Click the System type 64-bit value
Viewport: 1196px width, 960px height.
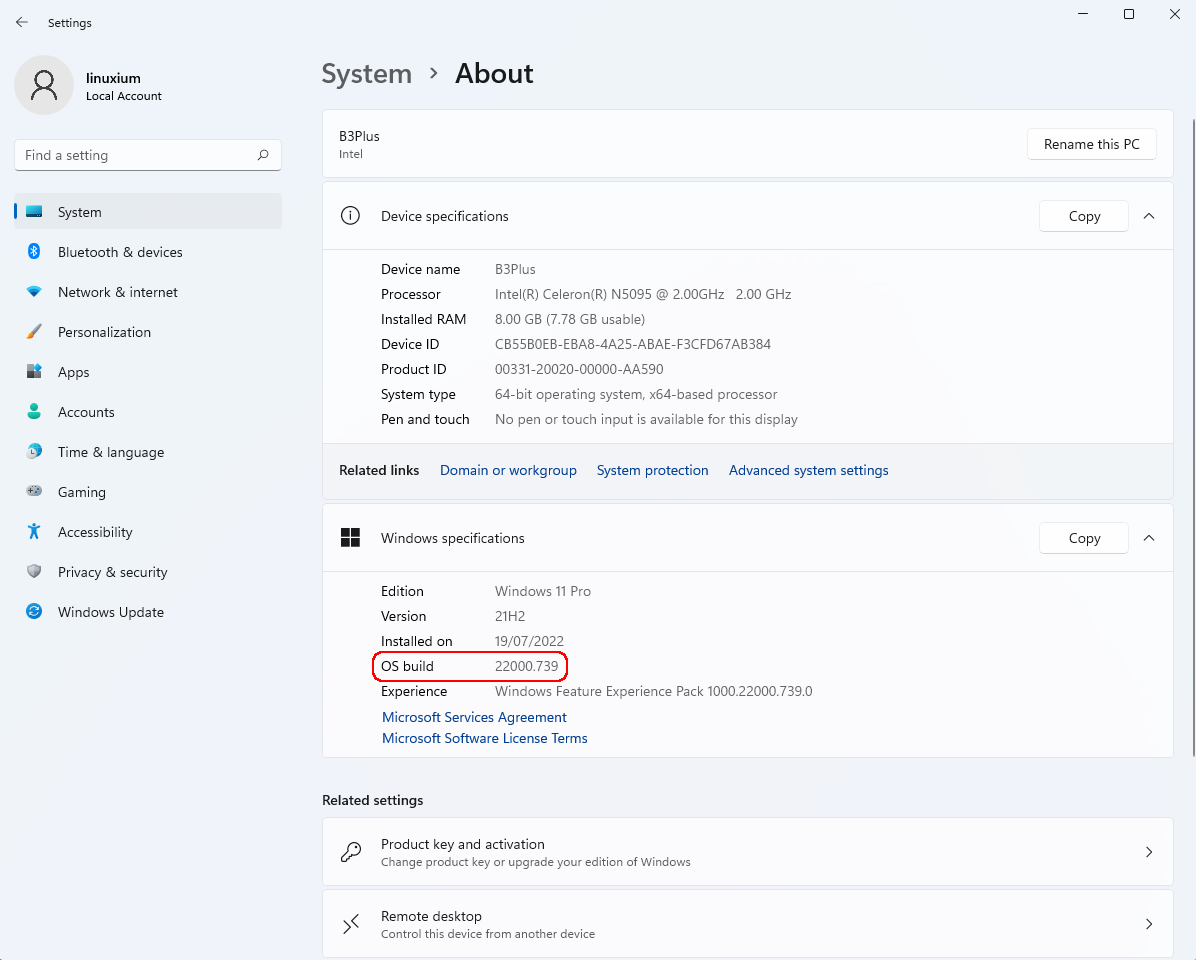[x=635, y=394]
